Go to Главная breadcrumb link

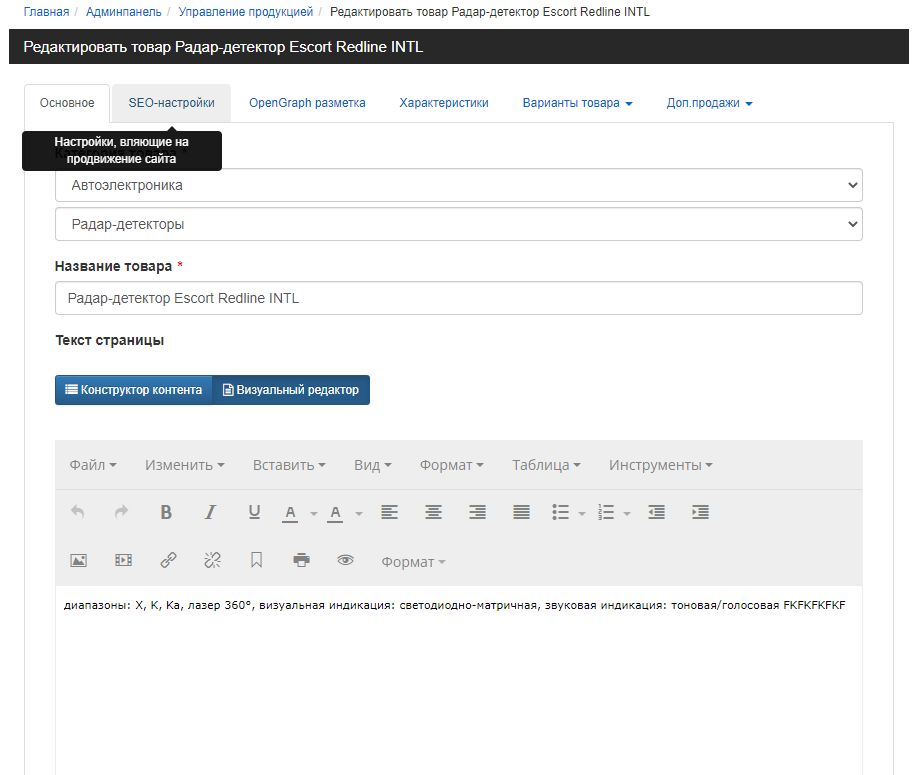point(46,12)
